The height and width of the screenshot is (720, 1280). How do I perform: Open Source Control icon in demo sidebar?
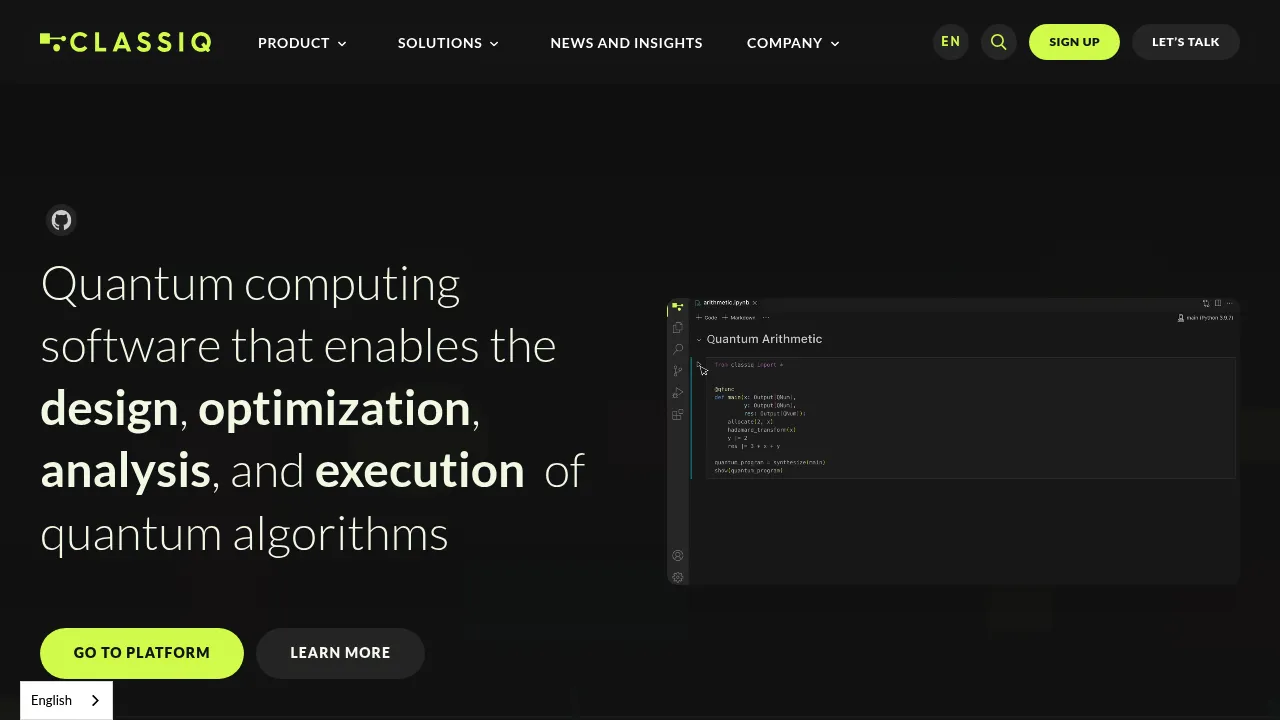(x=678, y=371)
